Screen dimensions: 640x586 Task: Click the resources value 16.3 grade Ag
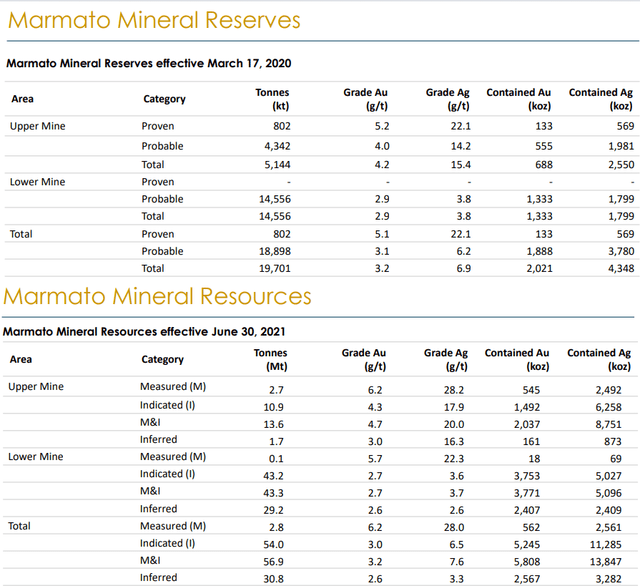454,442
